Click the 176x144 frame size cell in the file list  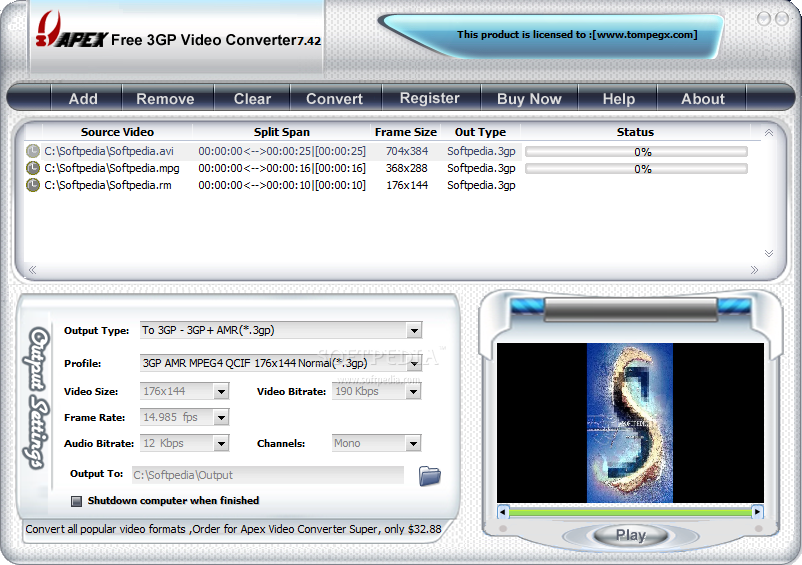click(x=407, y=185)
